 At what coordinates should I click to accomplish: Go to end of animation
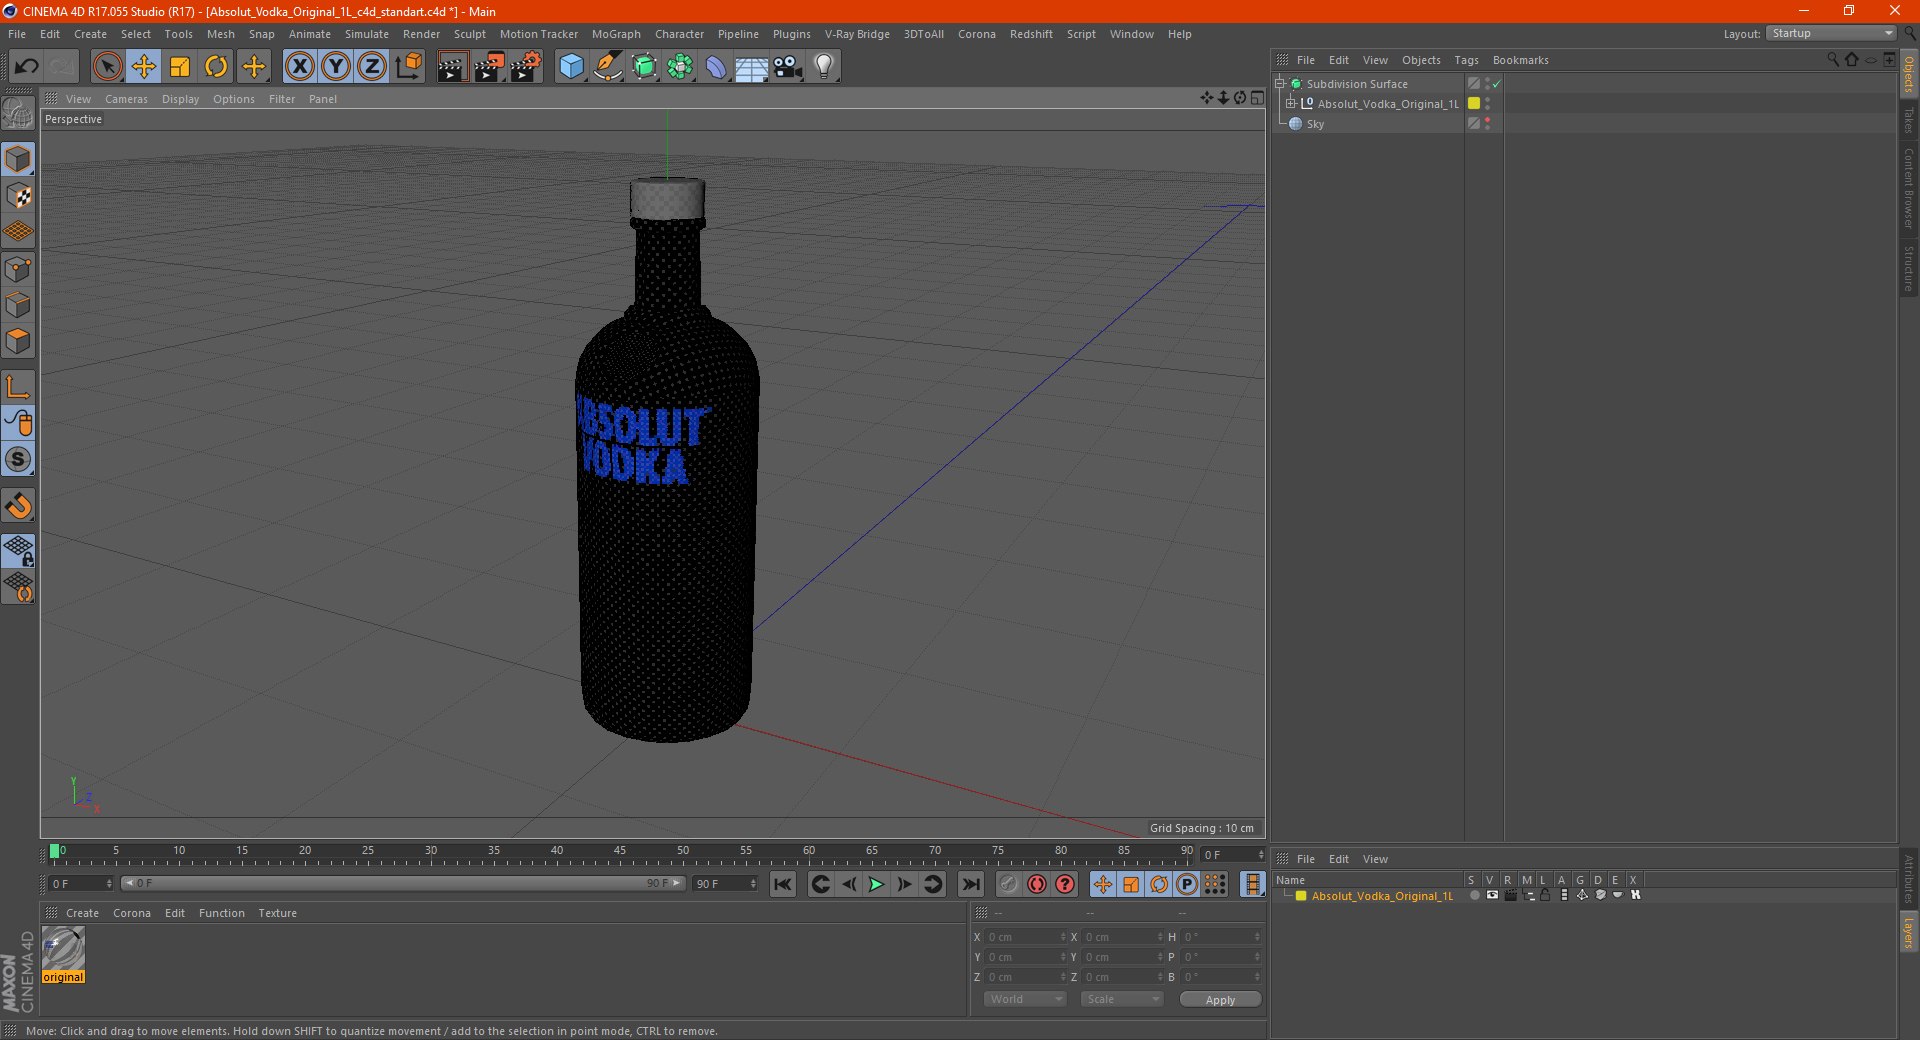tap(970, 884)
